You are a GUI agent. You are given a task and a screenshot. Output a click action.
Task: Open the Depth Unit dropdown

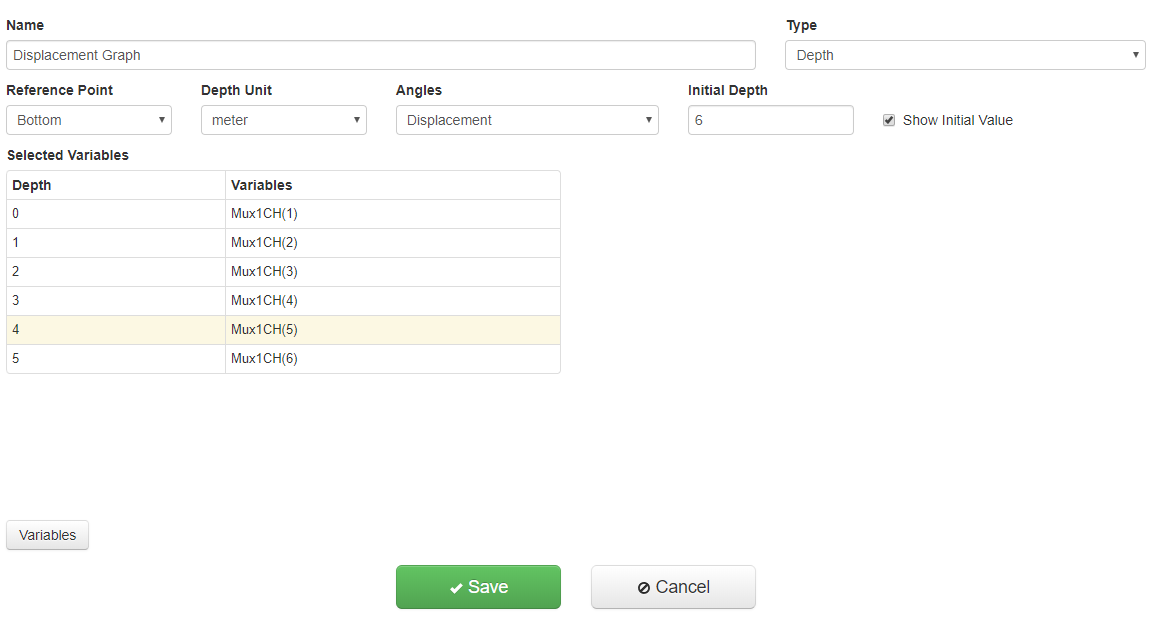(x=284, y=120)
